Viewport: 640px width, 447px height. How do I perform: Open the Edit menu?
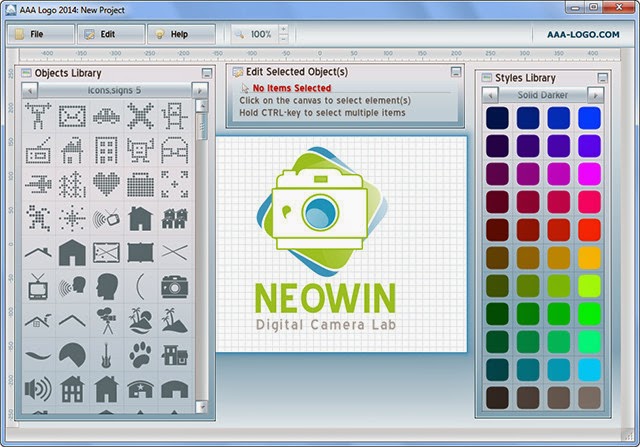(111, 34)
